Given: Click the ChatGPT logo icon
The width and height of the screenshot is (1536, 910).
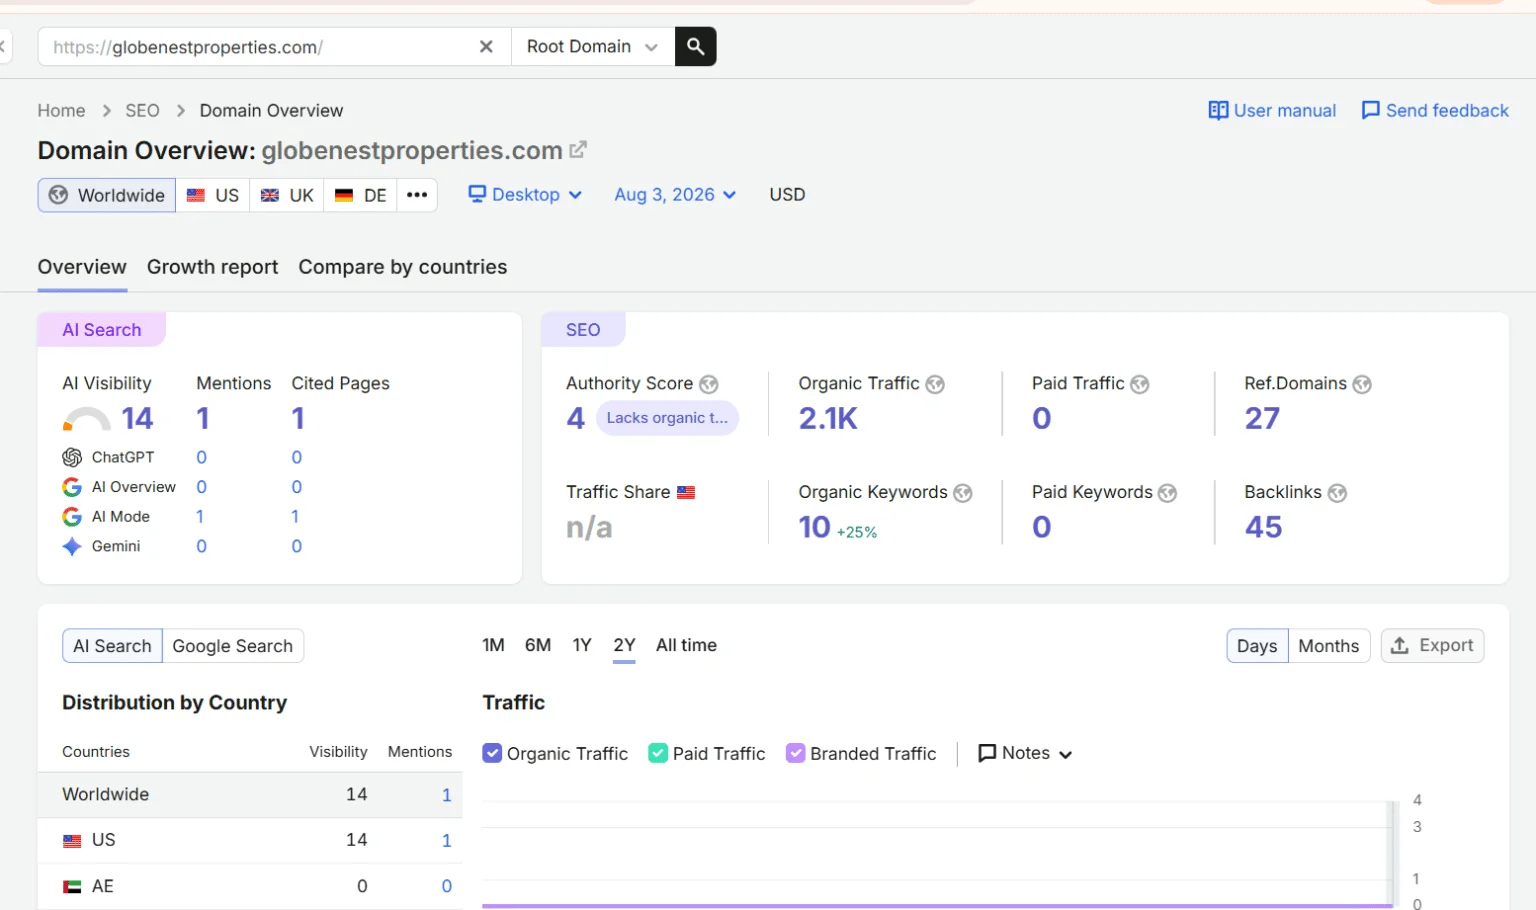Looking at the screenshot, I should [72, 457].
